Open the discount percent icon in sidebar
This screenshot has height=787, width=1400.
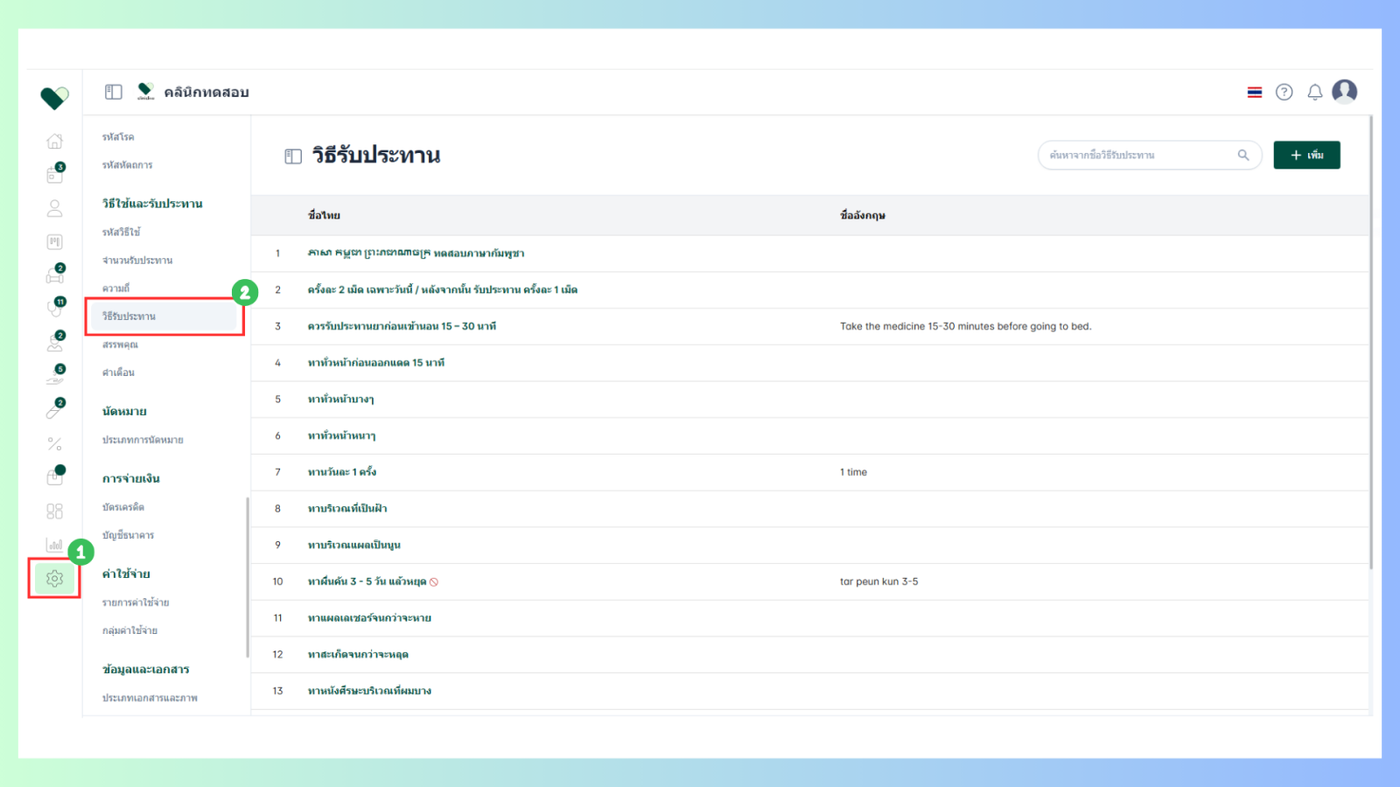[55, 444]
